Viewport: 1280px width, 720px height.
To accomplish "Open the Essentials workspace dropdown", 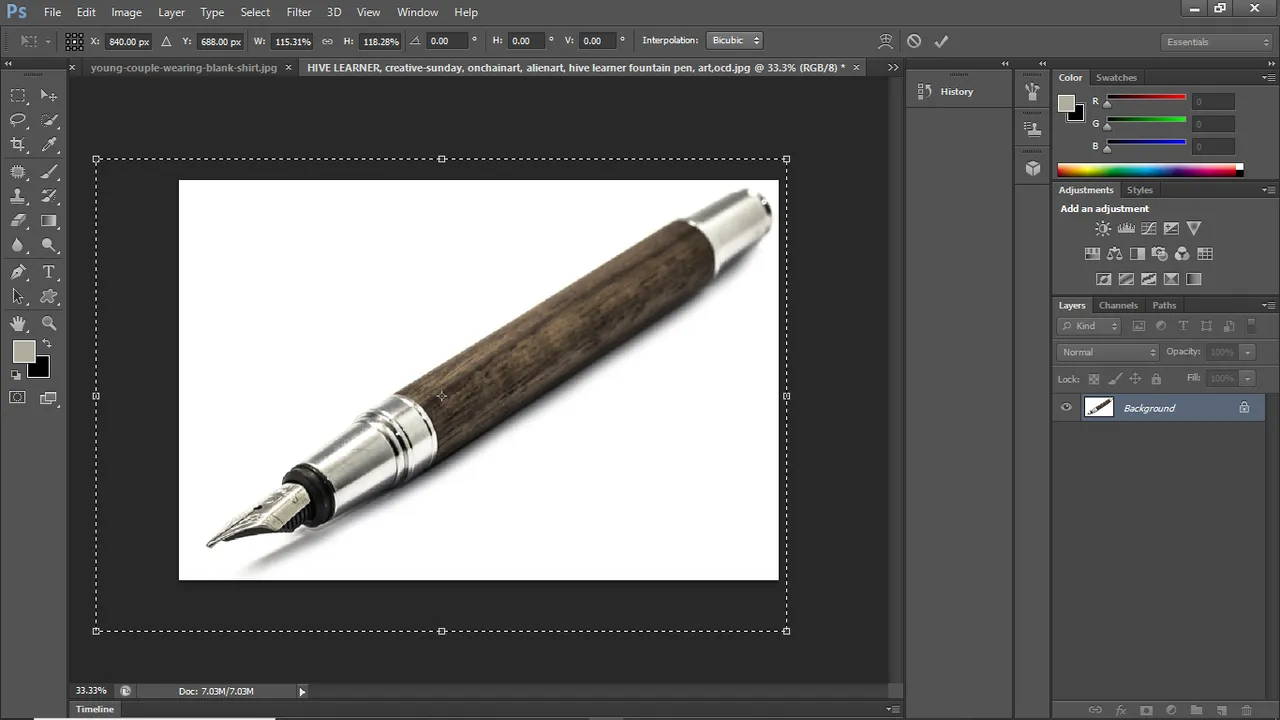I will pos(1217,42).
